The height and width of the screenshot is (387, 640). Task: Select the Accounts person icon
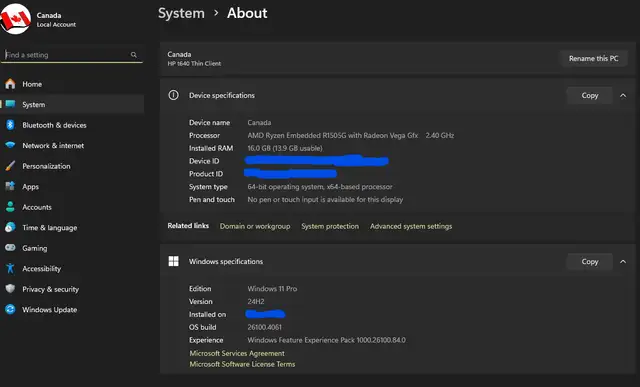10,207
